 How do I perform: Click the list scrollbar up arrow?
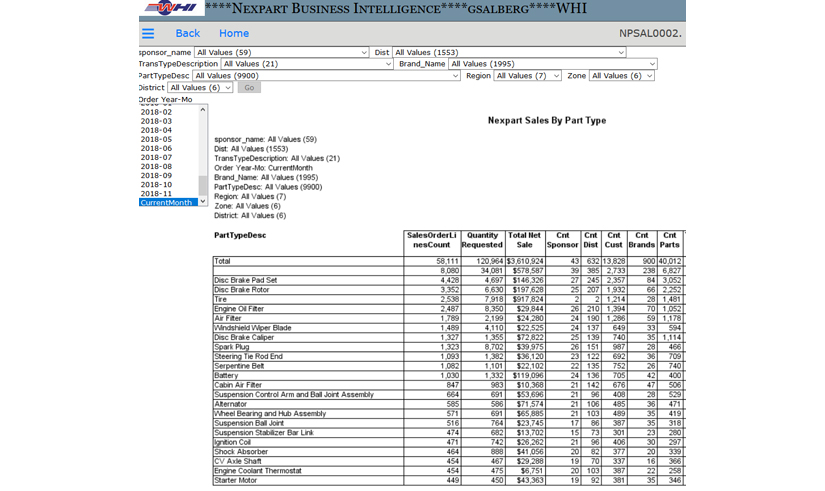[x=203, y=109]
